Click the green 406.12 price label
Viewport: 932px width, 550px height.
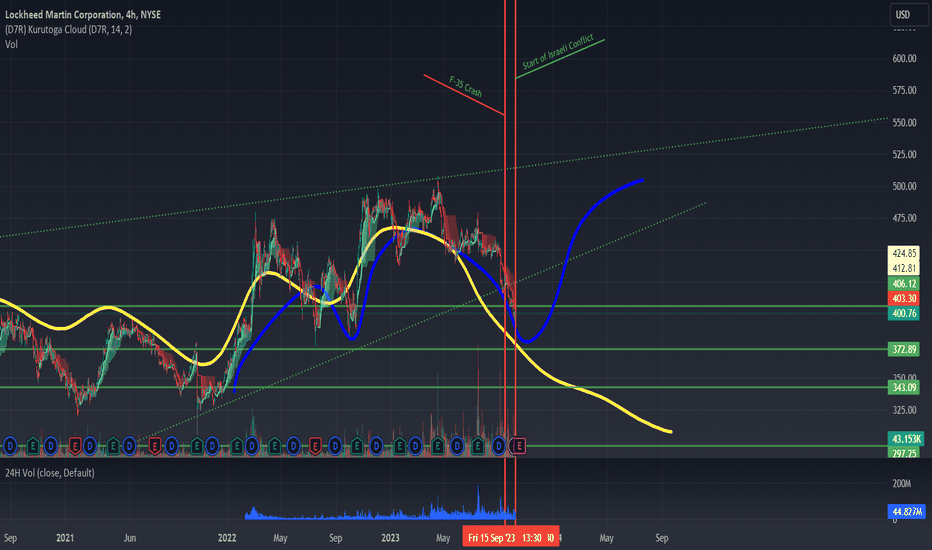pos(904,284)
